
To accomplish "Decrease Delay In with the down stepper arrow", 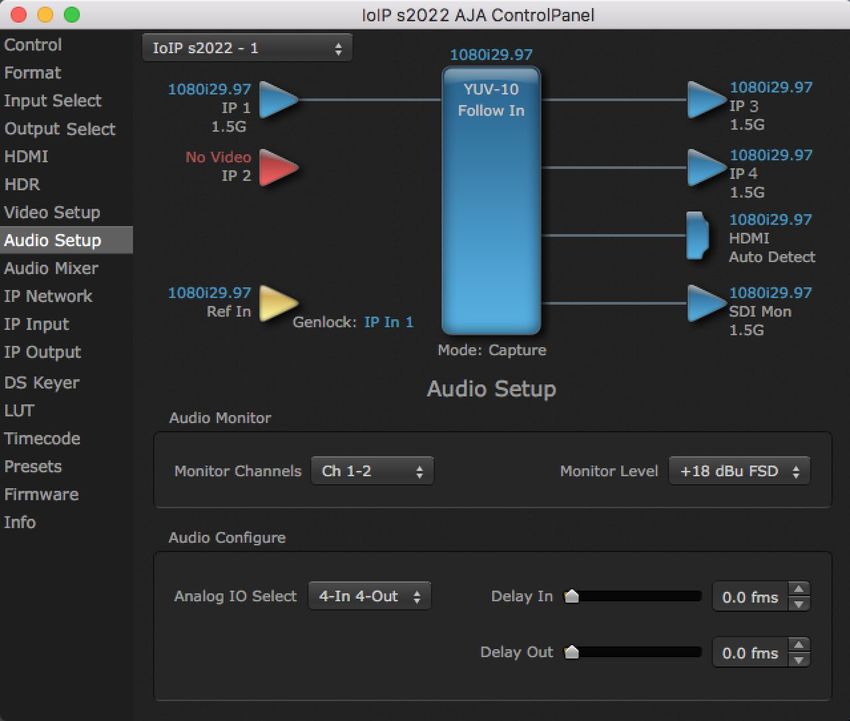I will tap(799, 604).
